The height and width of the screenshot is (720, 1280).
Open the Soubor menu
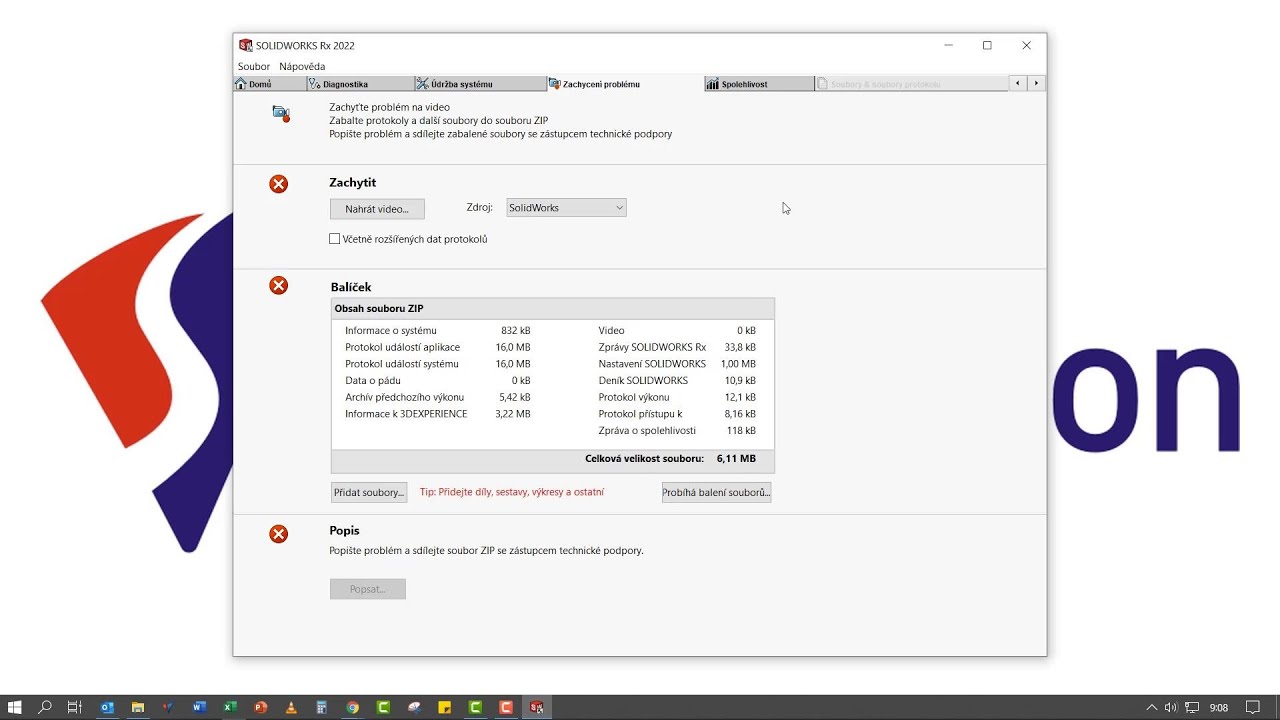254,66
